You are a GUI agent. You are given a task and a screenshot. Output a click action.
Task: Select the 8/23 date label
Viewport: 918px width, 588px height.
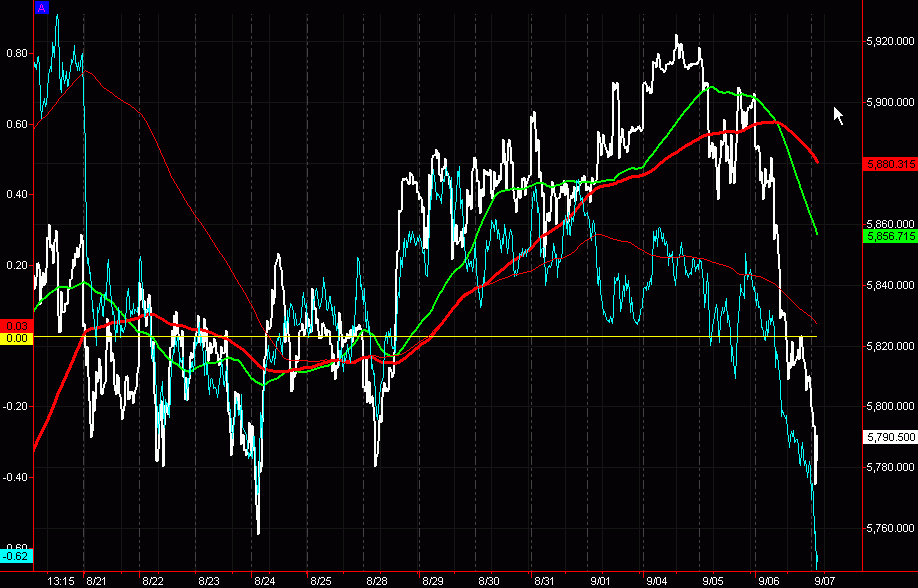click(209, 581)
